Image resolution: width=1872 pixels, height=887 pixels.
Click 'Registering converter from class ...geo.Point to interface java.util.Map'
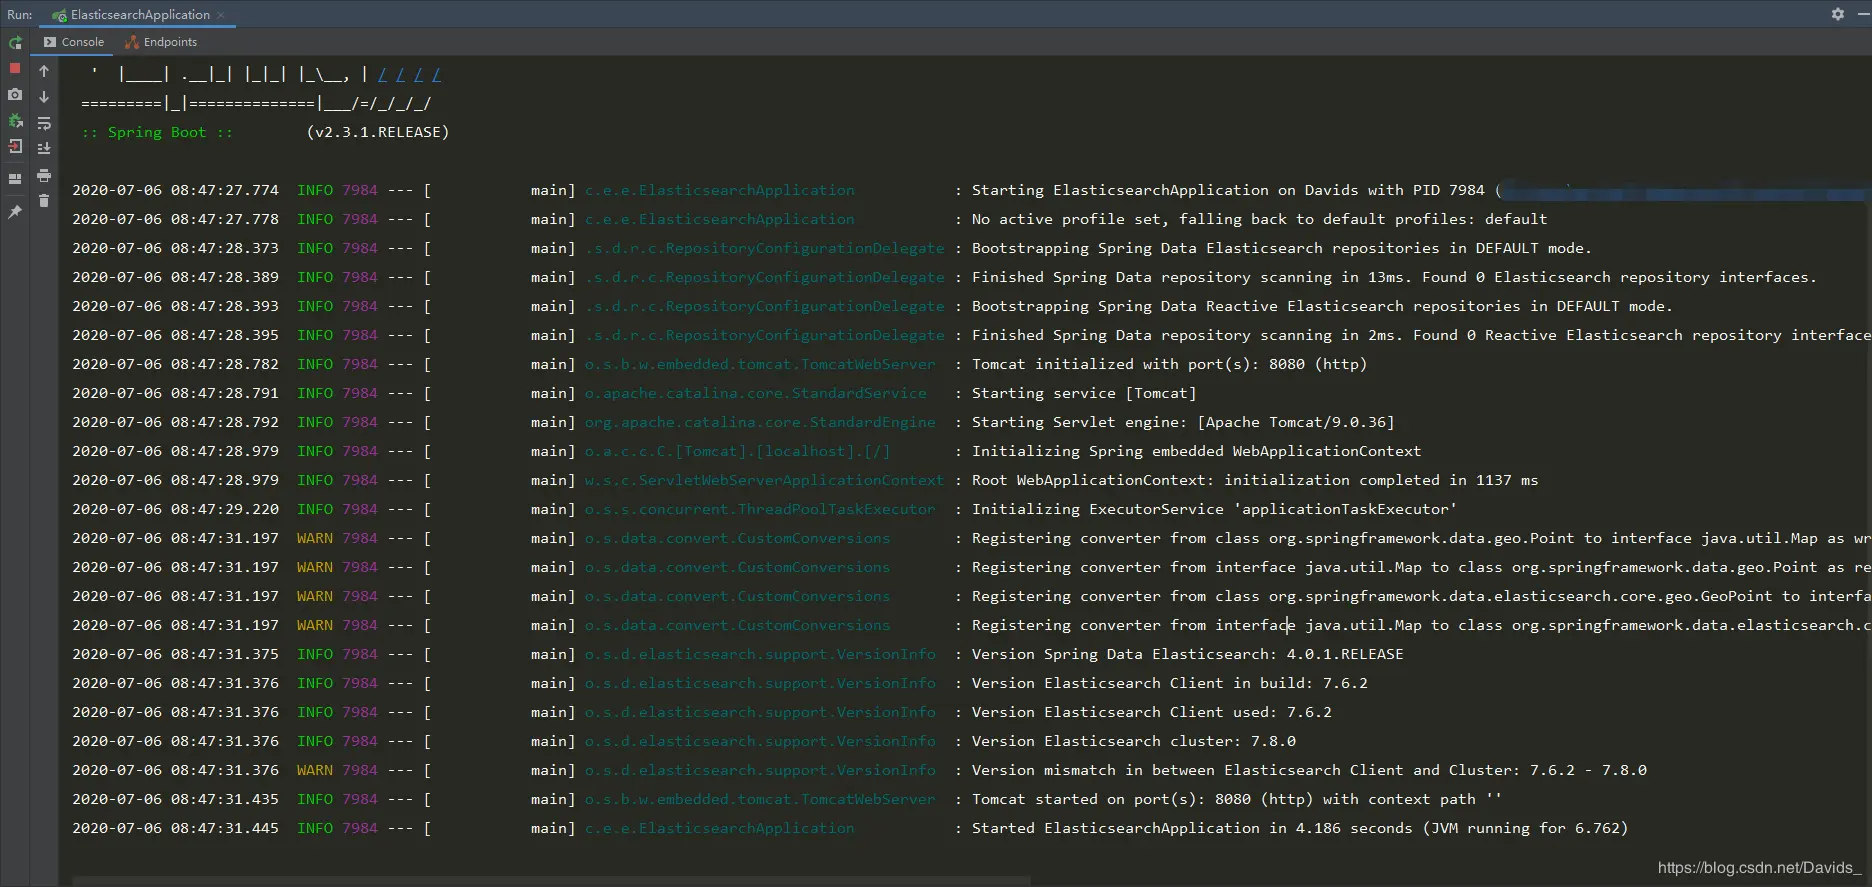coord(1420,538)
